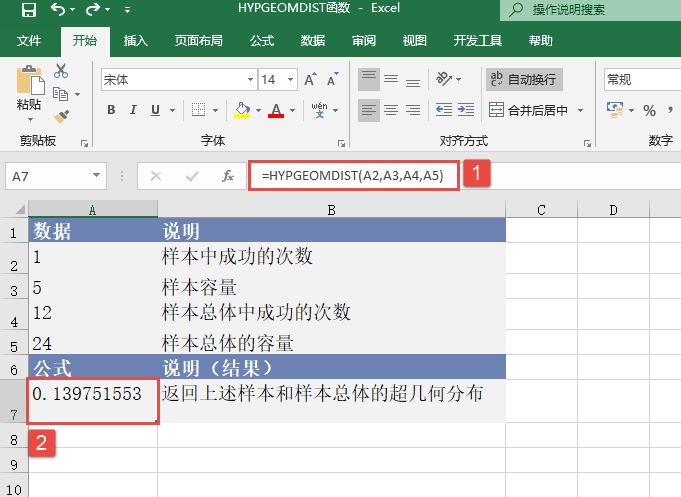Open 合并后居中 dropdown arrow
Image resolution: width=681 pixels, height=497 pixels.
coord(580,110)
